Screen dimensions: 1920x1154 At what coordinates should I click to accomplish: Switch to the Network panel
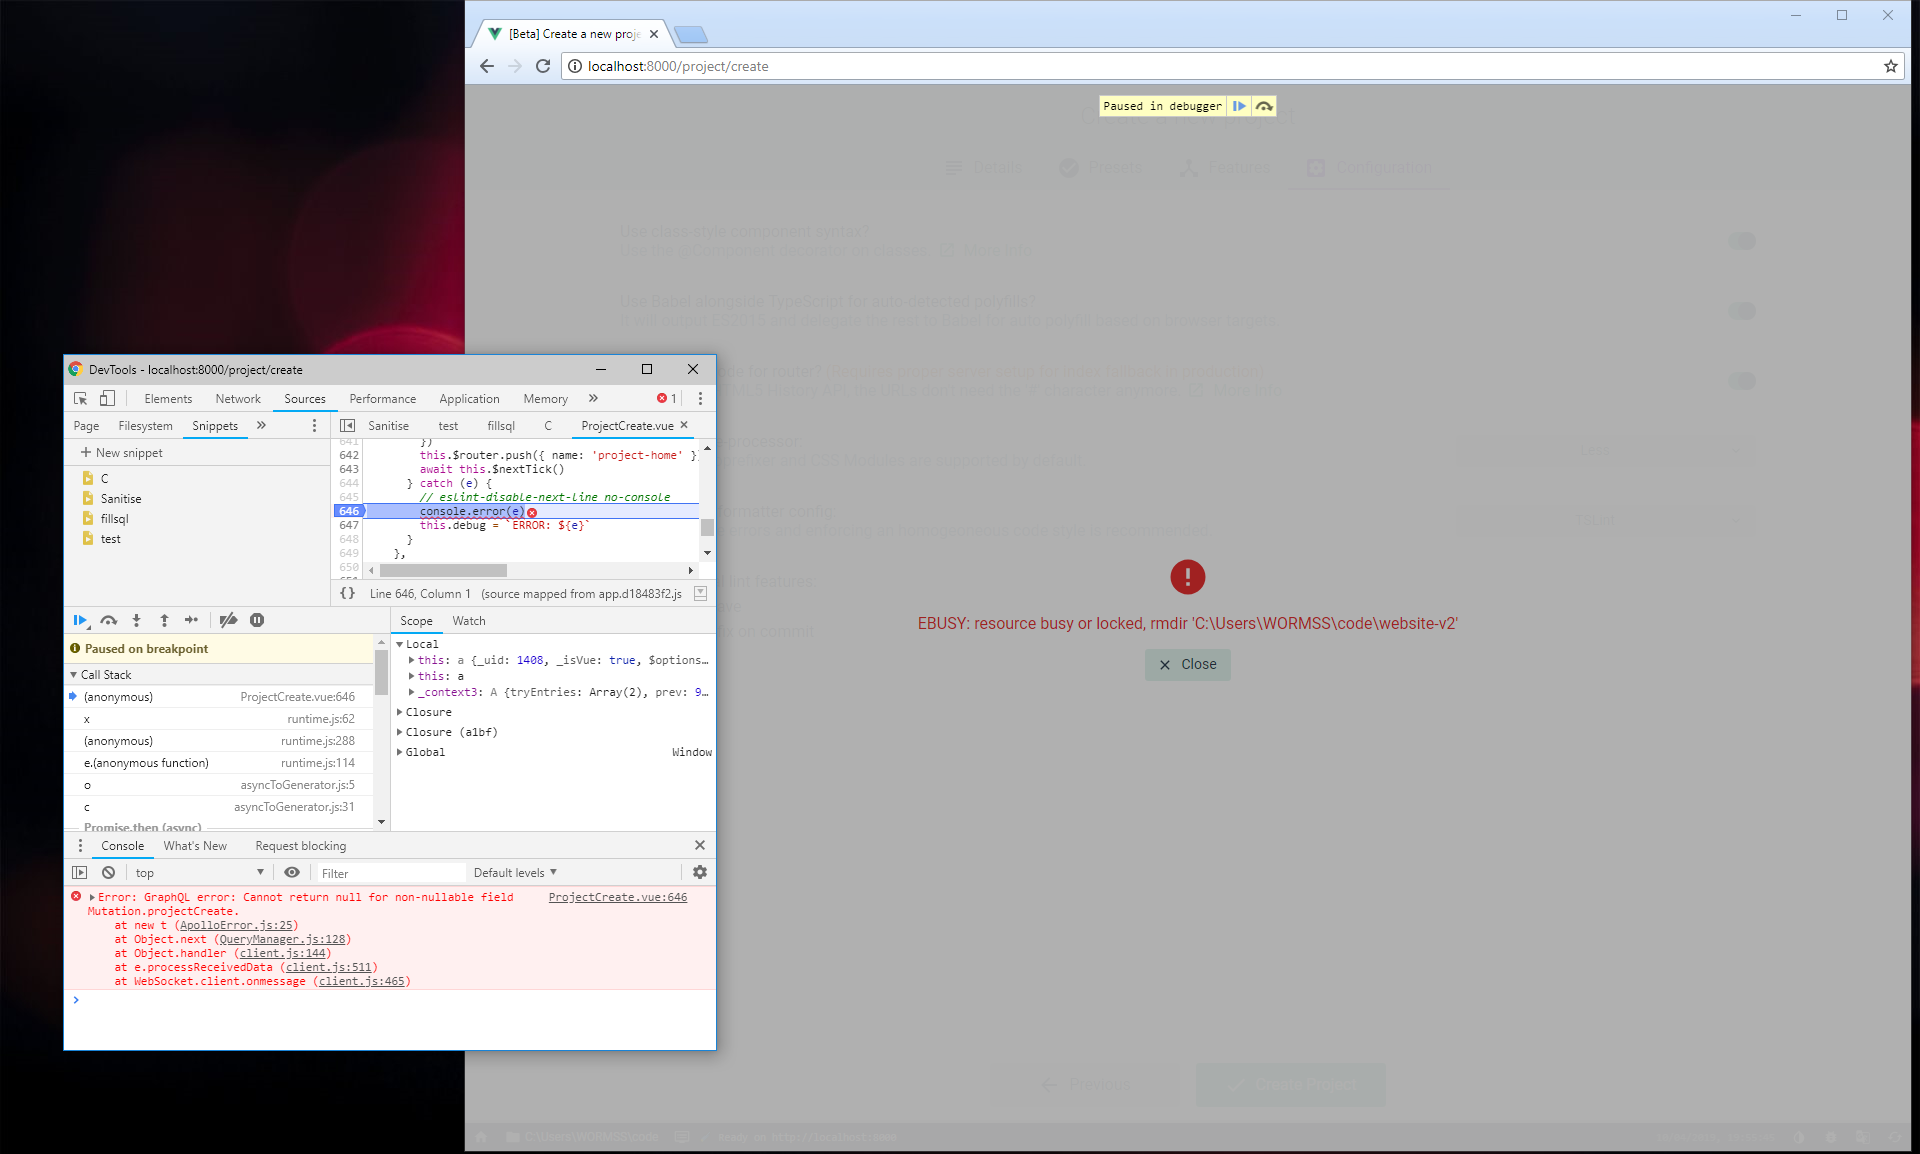pyautogui.click(x=237, y=398)
